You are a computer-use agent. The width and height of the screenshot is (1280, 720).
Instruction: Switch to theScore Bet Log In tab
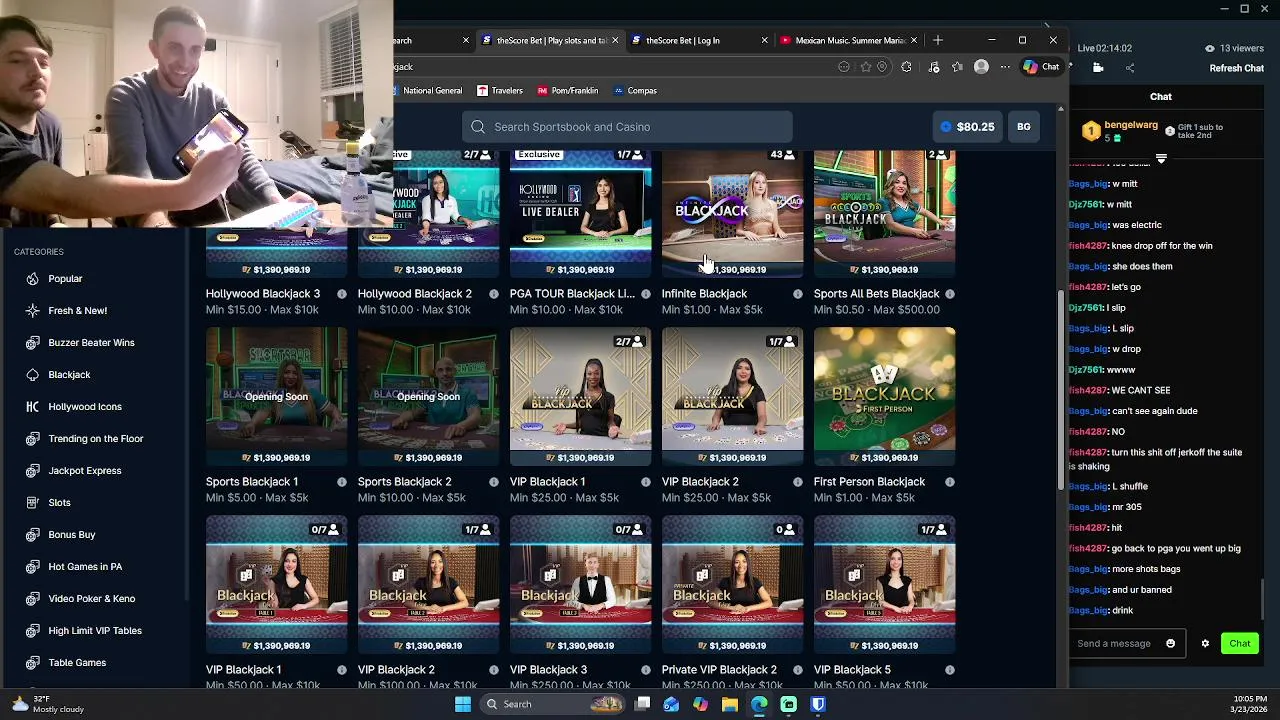697,40
